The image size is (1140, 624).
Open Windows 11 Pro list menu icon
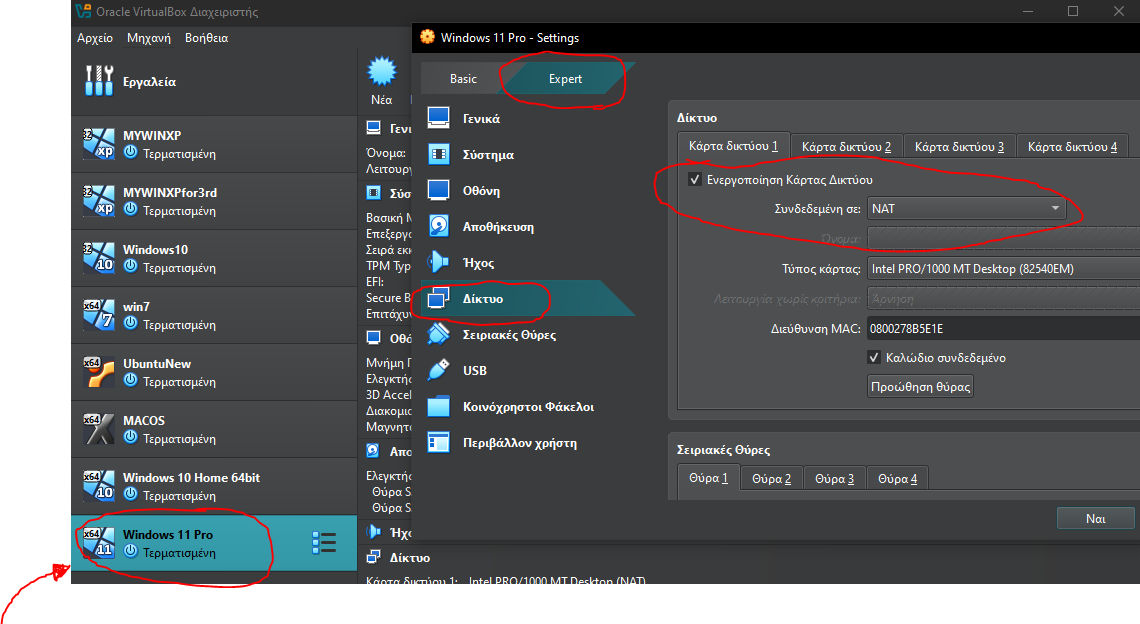point(324,543)
